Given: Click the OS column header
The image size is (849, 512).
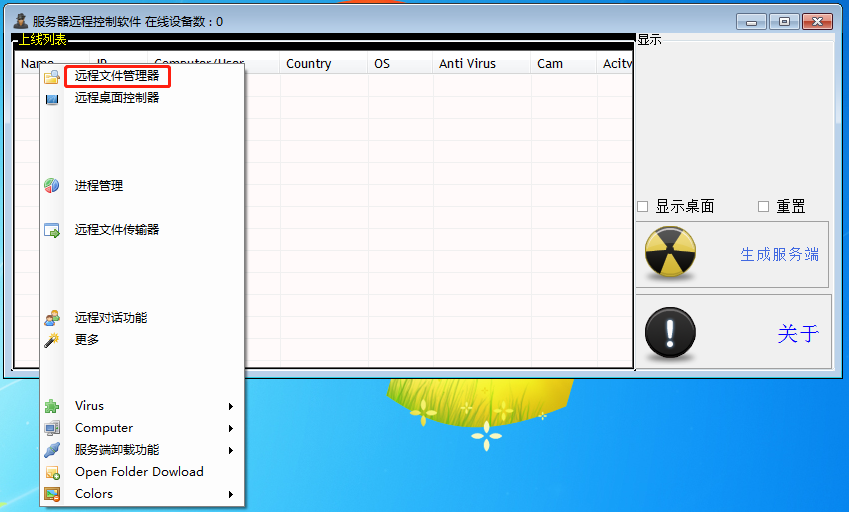Looking at the screenshot, I should [382, 64].
